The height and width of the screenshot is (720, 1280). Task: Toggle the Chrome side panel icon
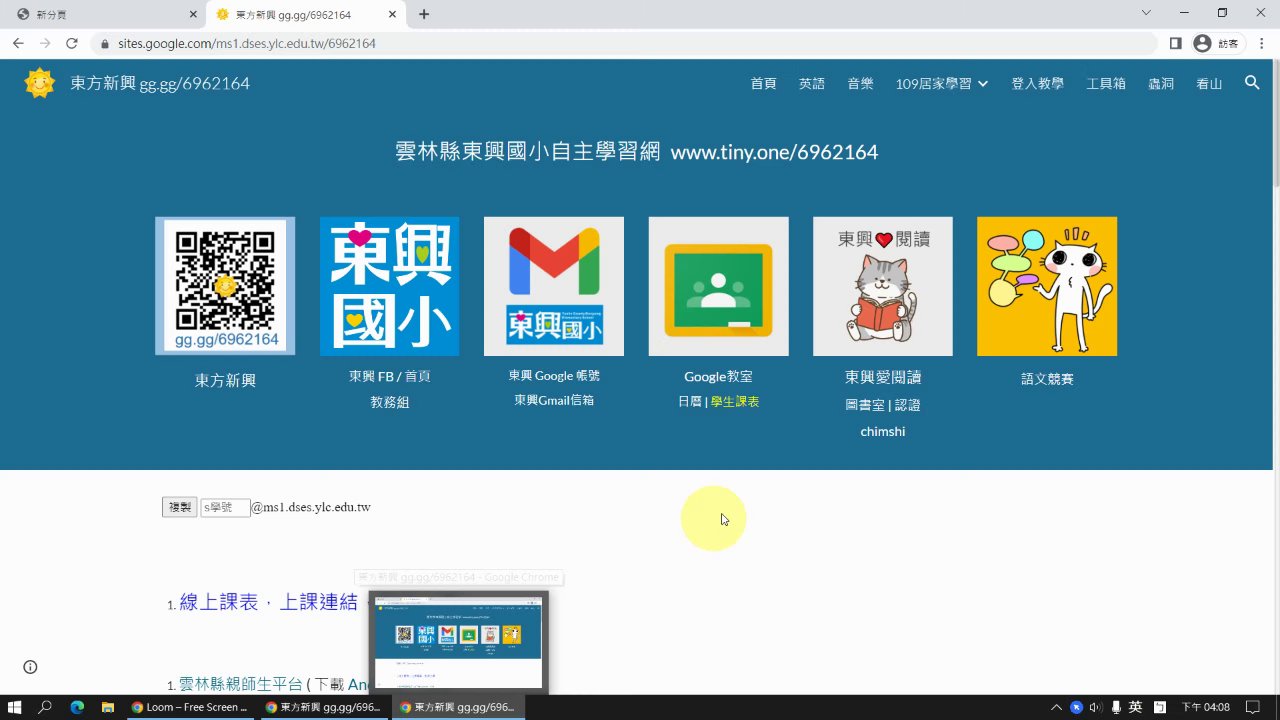(1176, 43)
